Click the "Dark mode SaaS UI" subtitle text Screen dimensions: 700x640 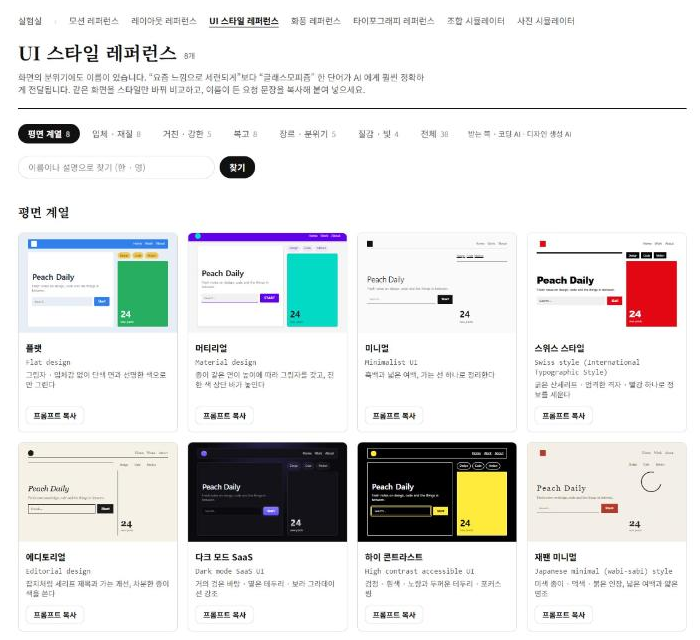point(230,571)
